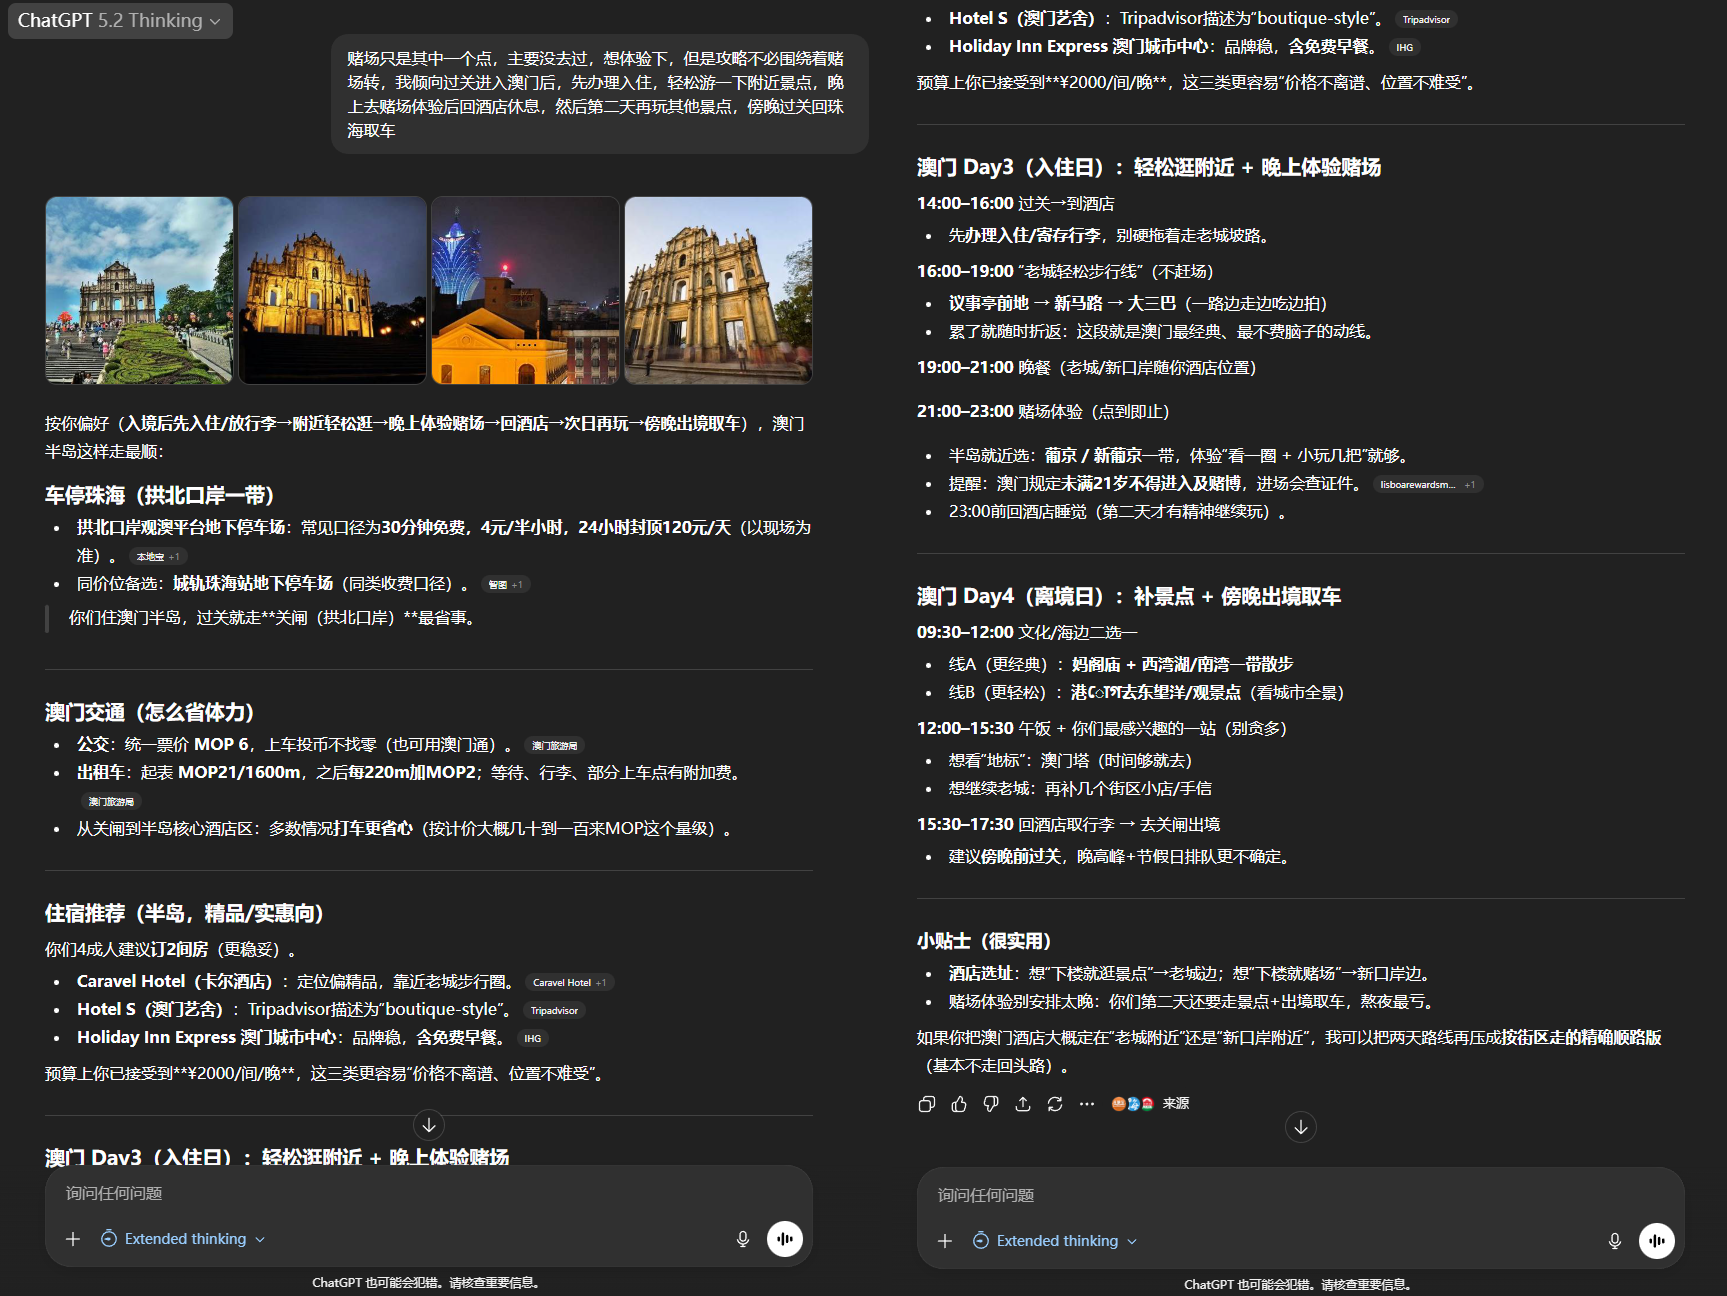
Task: Click the microphone icon in the left chat box
Action: (743, 1239)
